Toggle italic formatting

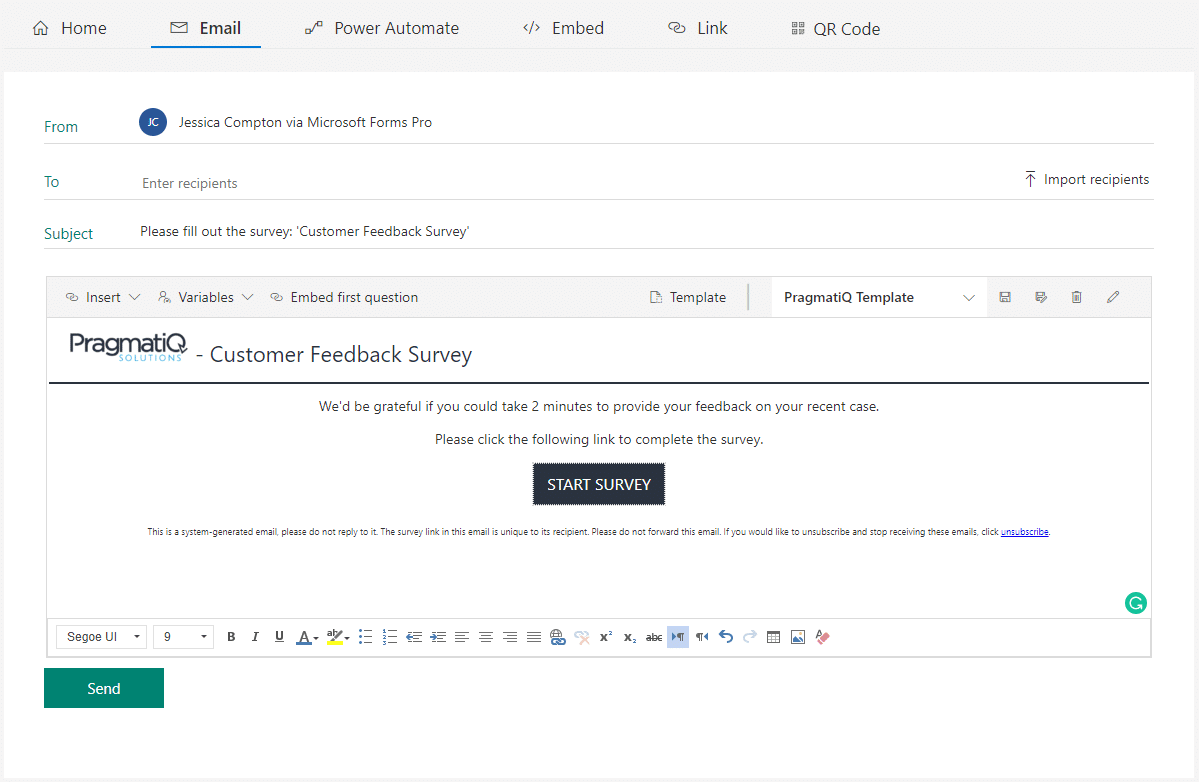pos(255,637)
